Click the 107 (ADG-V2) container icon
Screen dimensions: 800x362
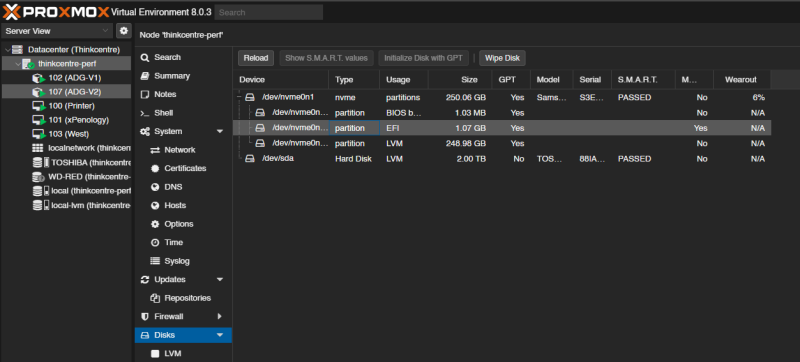pyautogui.click(x=38, y=92)
